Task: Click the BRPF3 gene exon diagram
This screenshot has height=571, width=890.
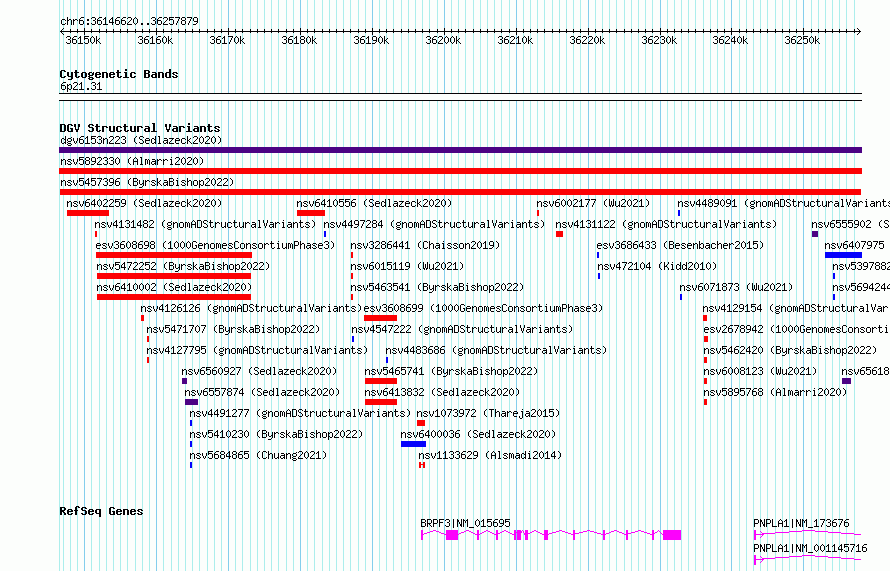Action: [551, 535]
